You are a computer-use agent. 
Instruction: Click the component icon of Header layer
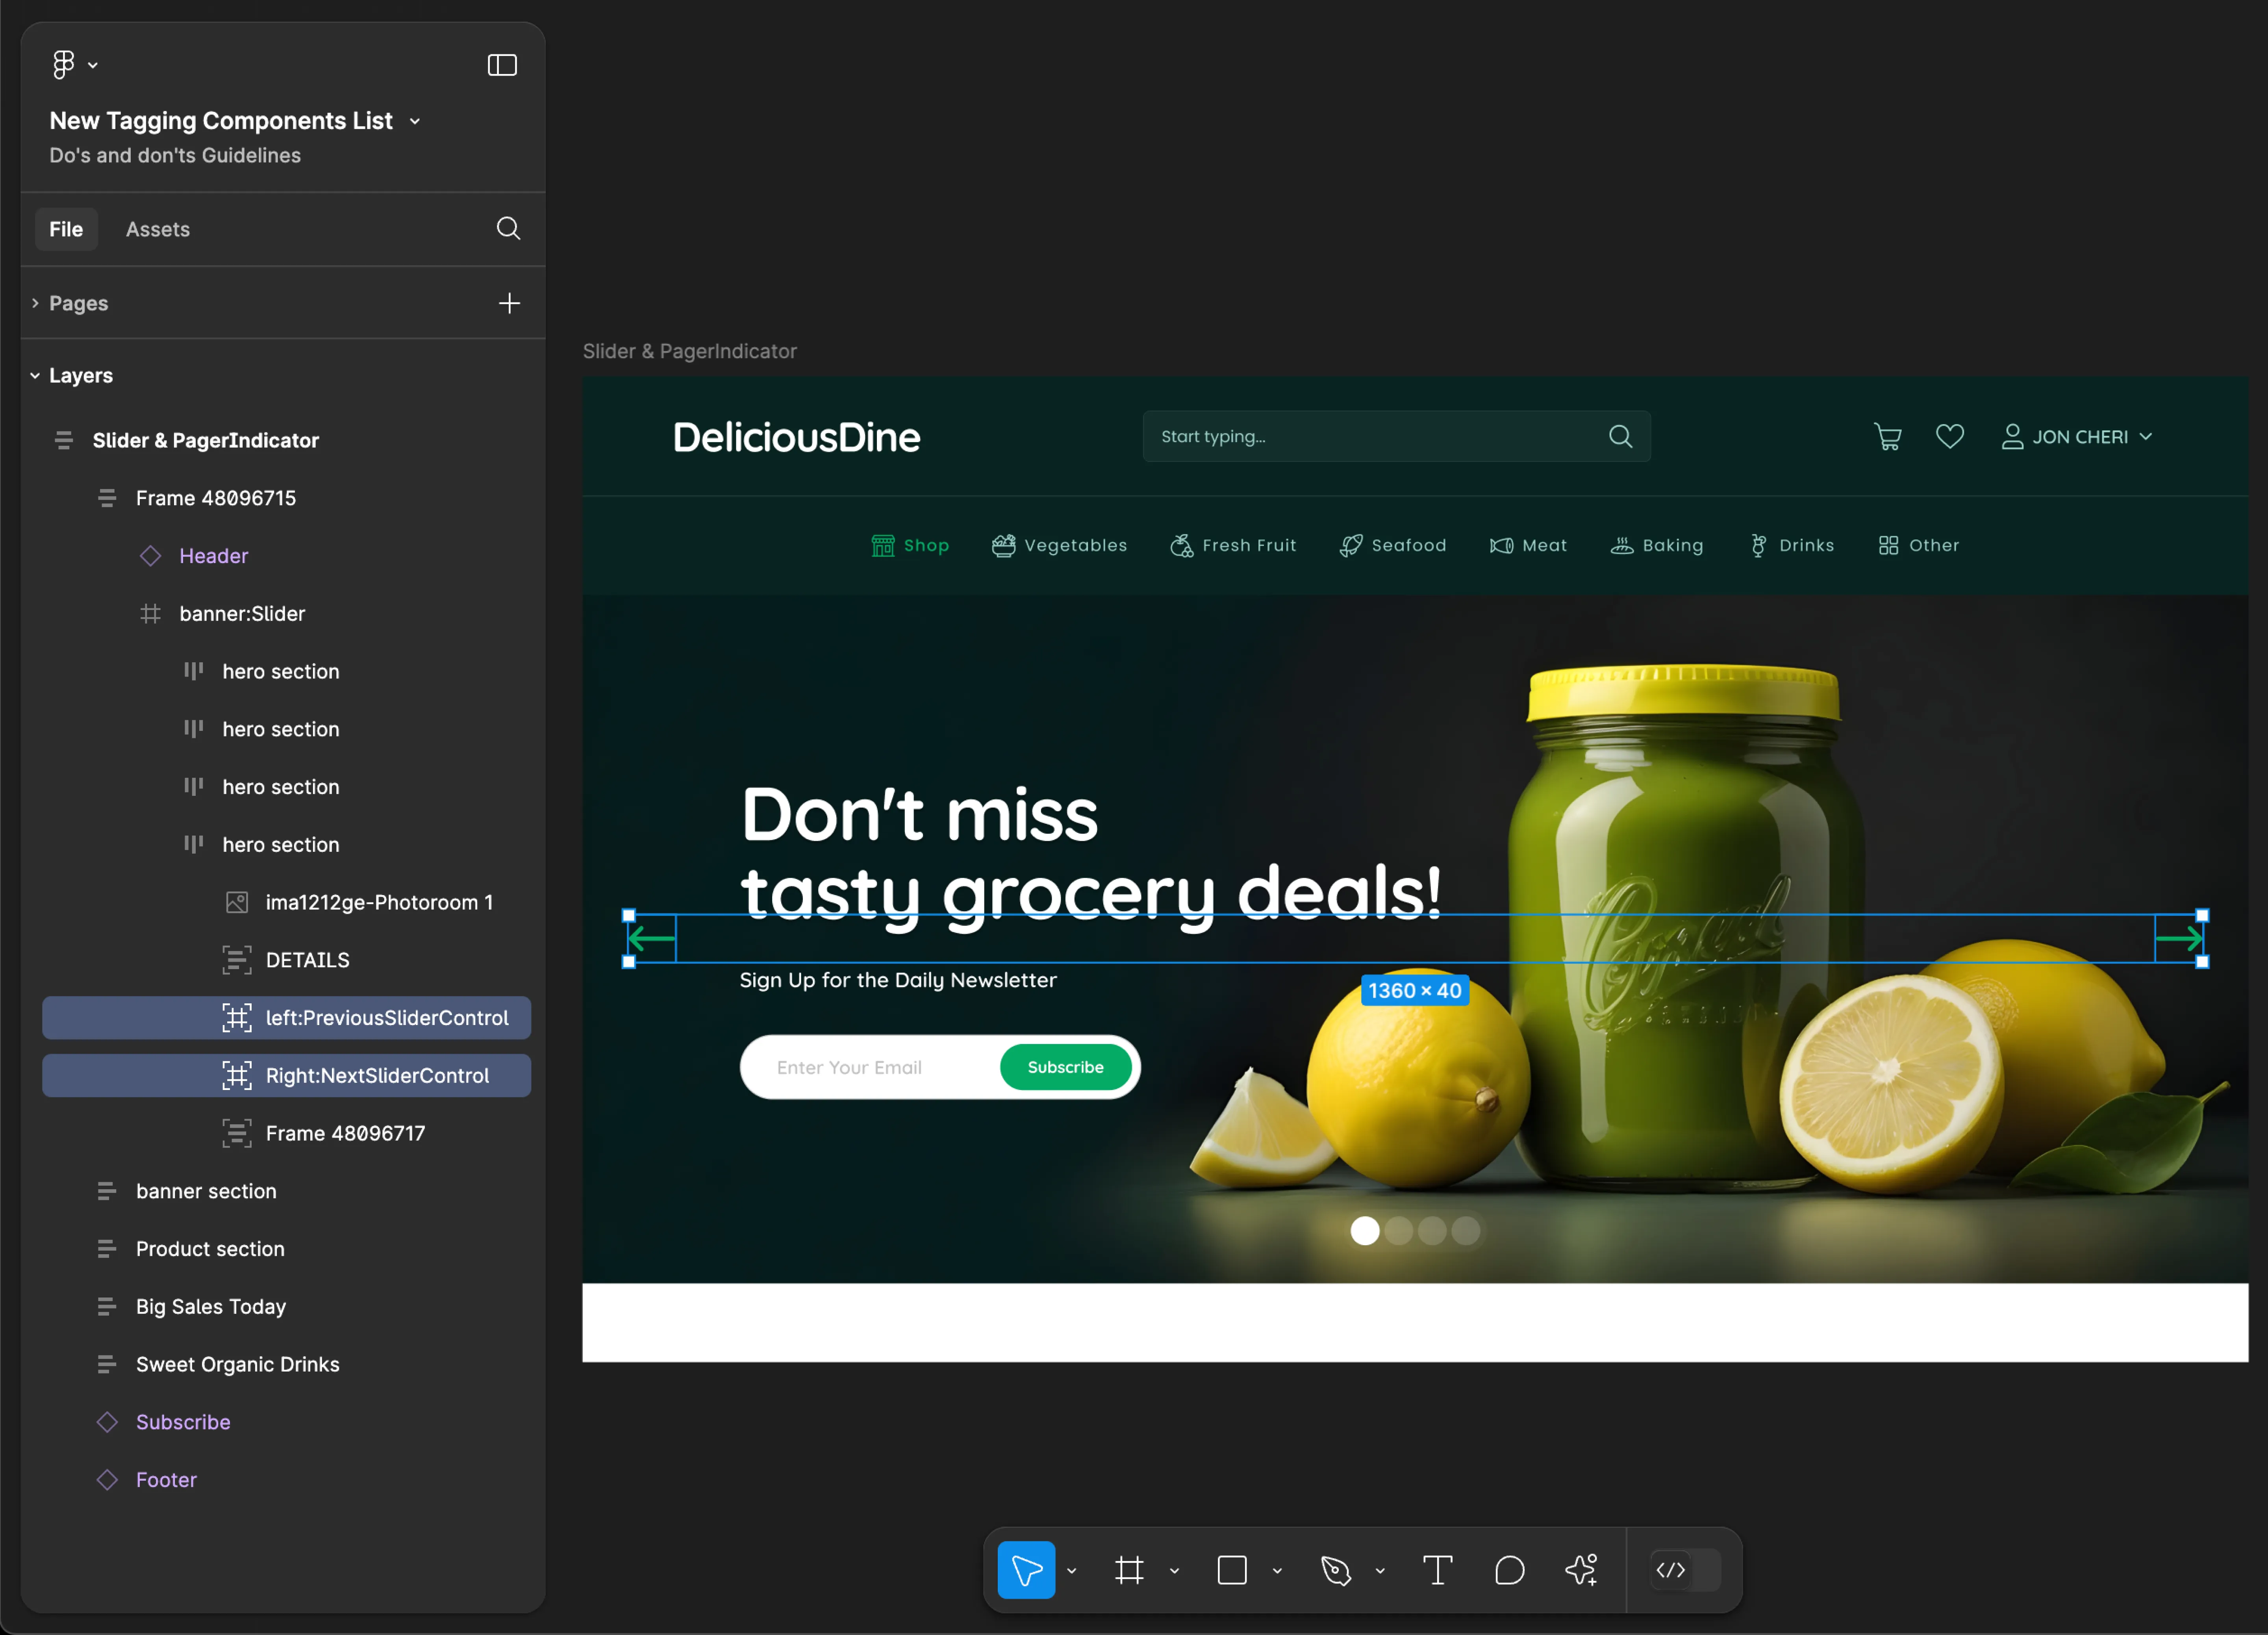click(x=150, y=556)
